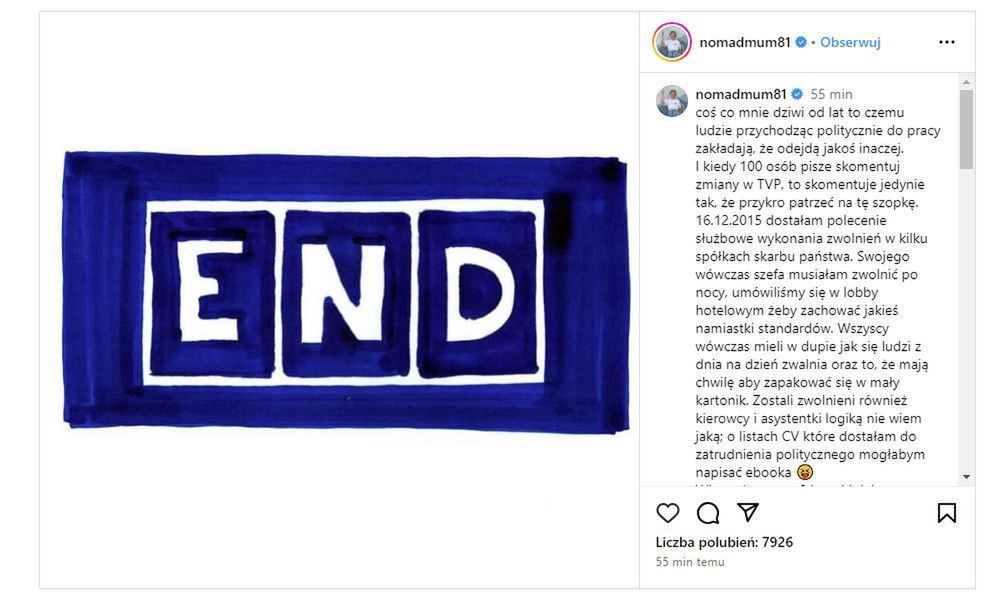
Task: Open the nomadmum81 username link in the caption
Action: pos(741,94)
